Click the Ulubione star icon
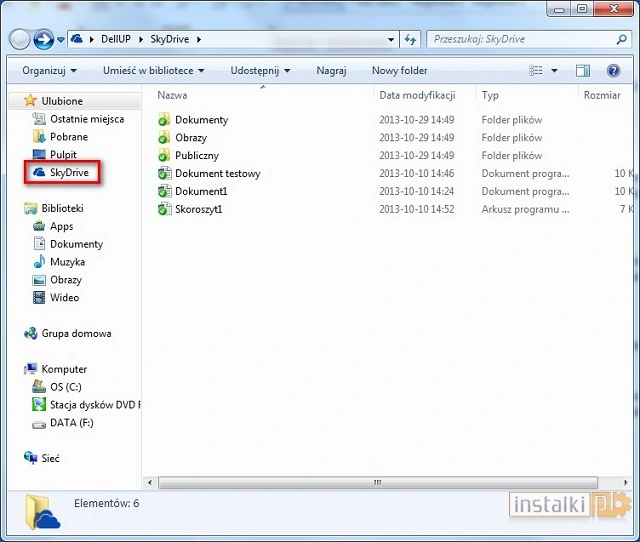Viewport: 640px width, 542px height. pyautogui.click(x=30, y=100)
